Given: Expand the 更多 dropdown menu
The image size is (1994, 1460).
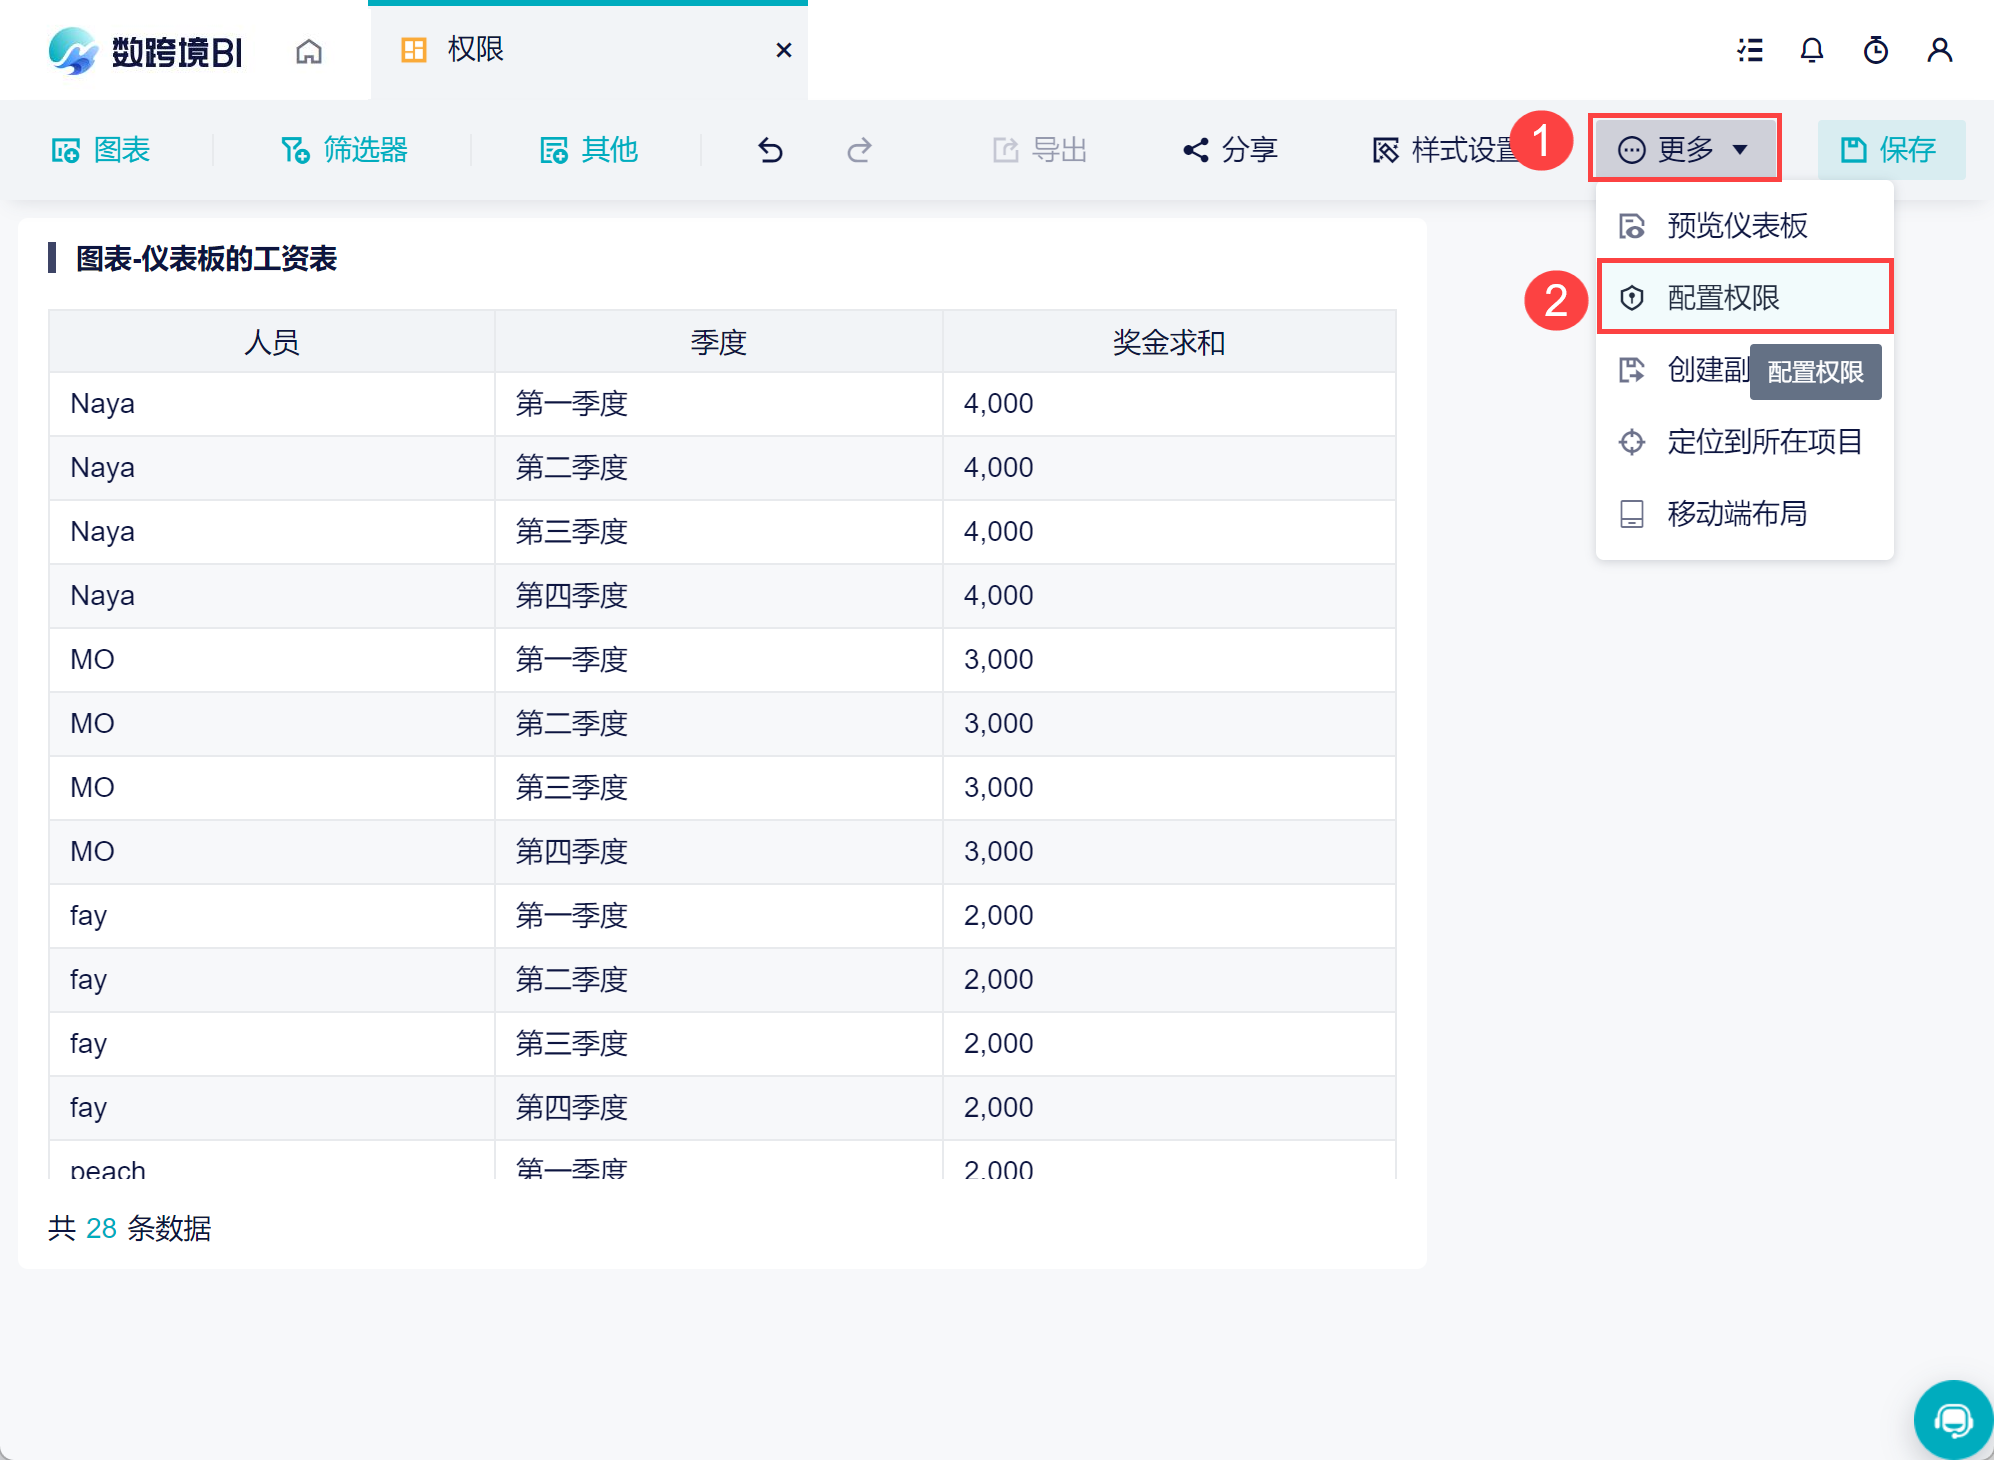Looking at the screenshot, I should [x=1684, y=149].
